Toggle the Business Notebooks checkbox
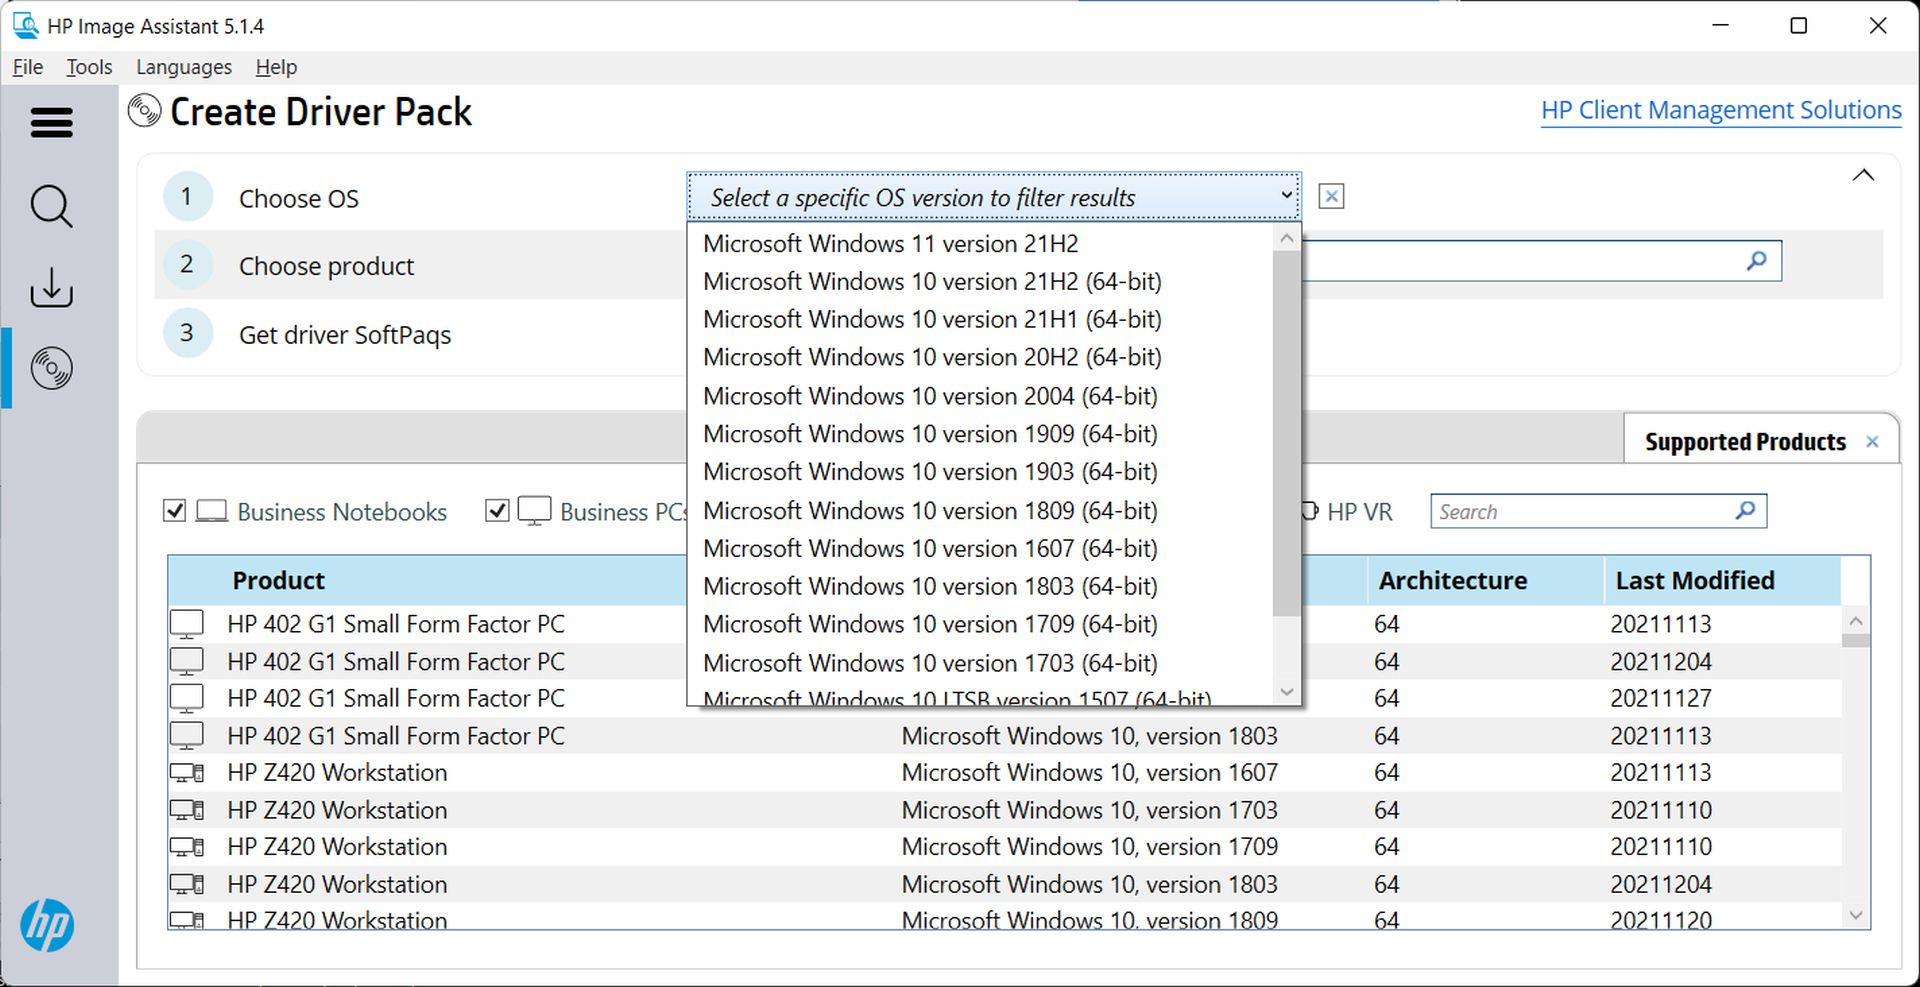Image resolution: width=1920 pixels, height=987 pixels. click(x=174, y=511)
